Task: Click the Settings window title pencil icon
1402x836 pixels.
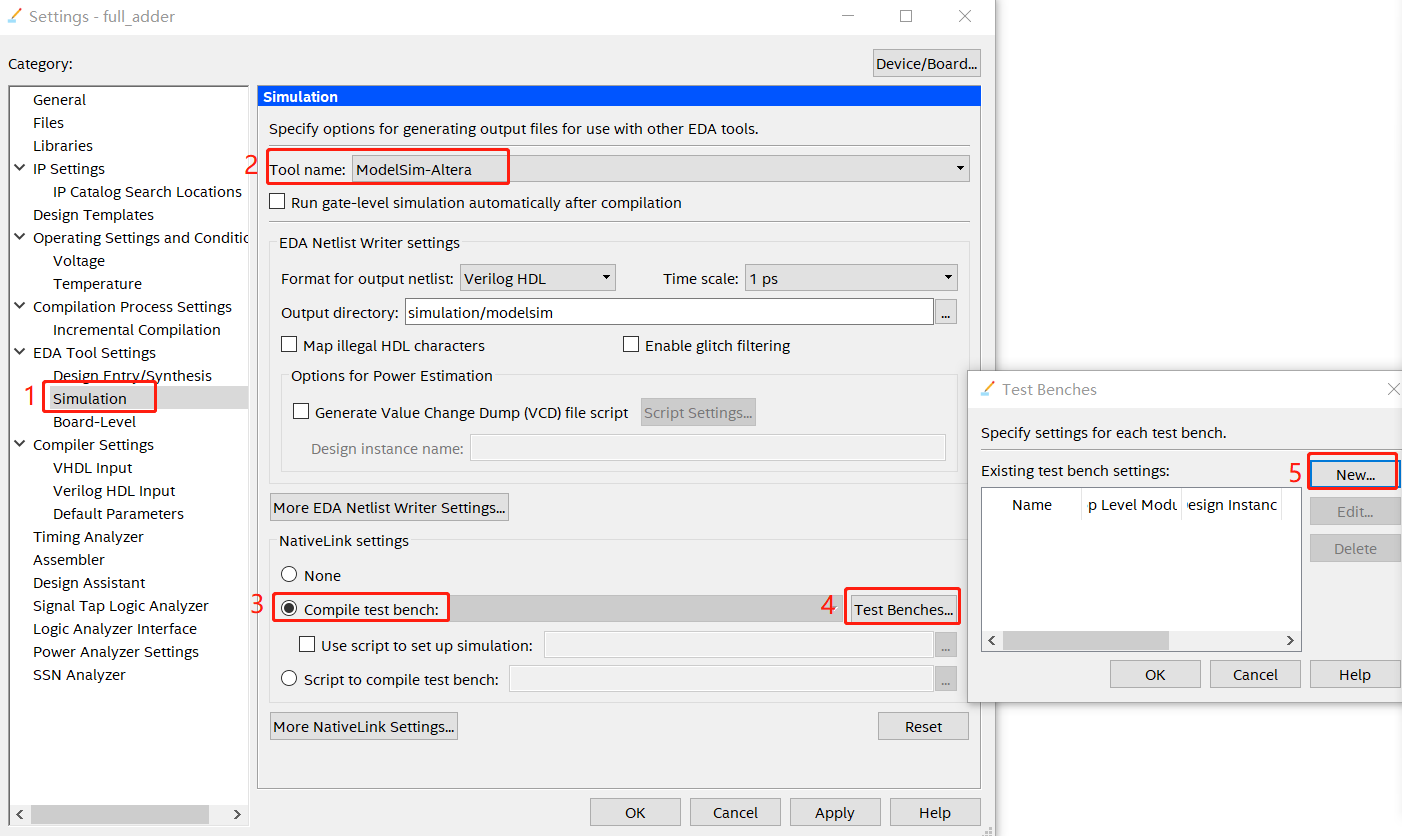Action: coord(14,16)
